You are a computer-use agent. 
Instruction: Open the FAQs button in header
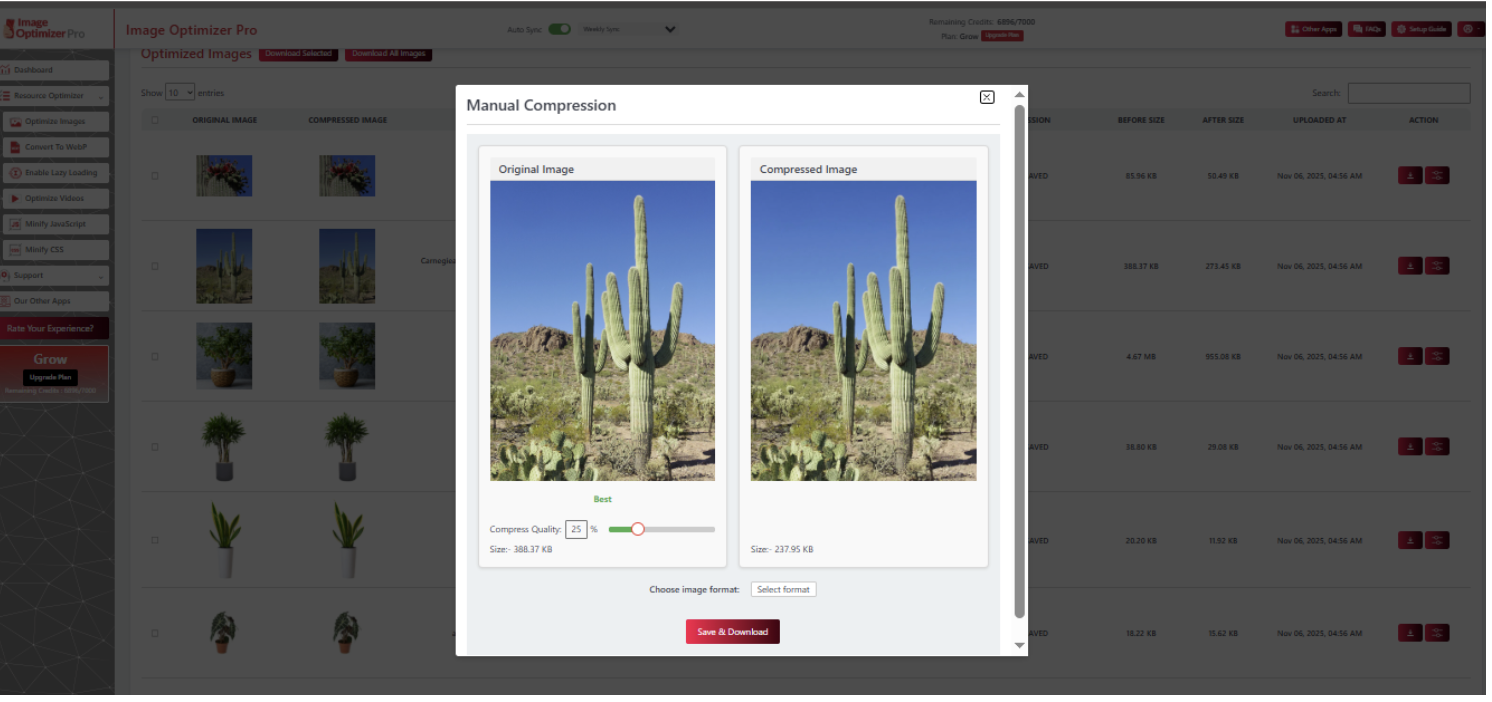[1366, 29]
